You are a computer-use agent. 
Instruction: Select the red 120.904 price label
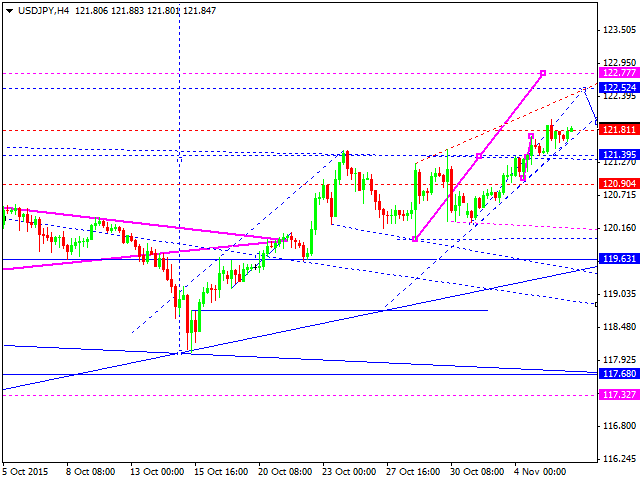619,184
